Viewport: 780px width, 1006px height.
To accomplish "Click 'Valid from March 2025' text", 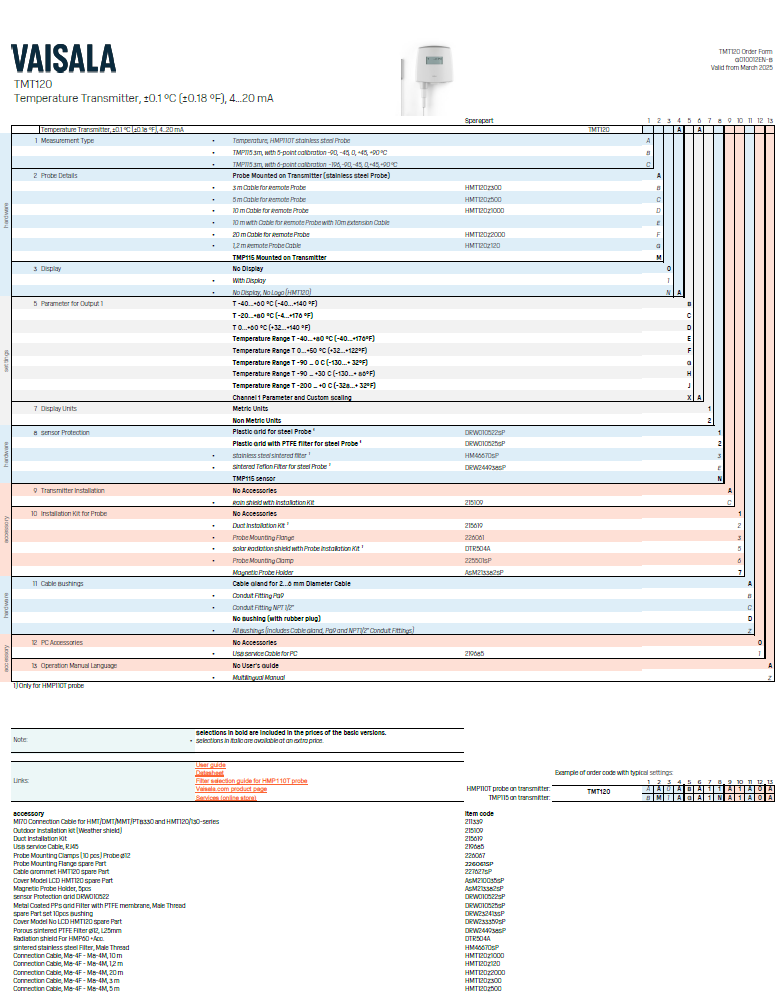I will click(x=742, y=67).
